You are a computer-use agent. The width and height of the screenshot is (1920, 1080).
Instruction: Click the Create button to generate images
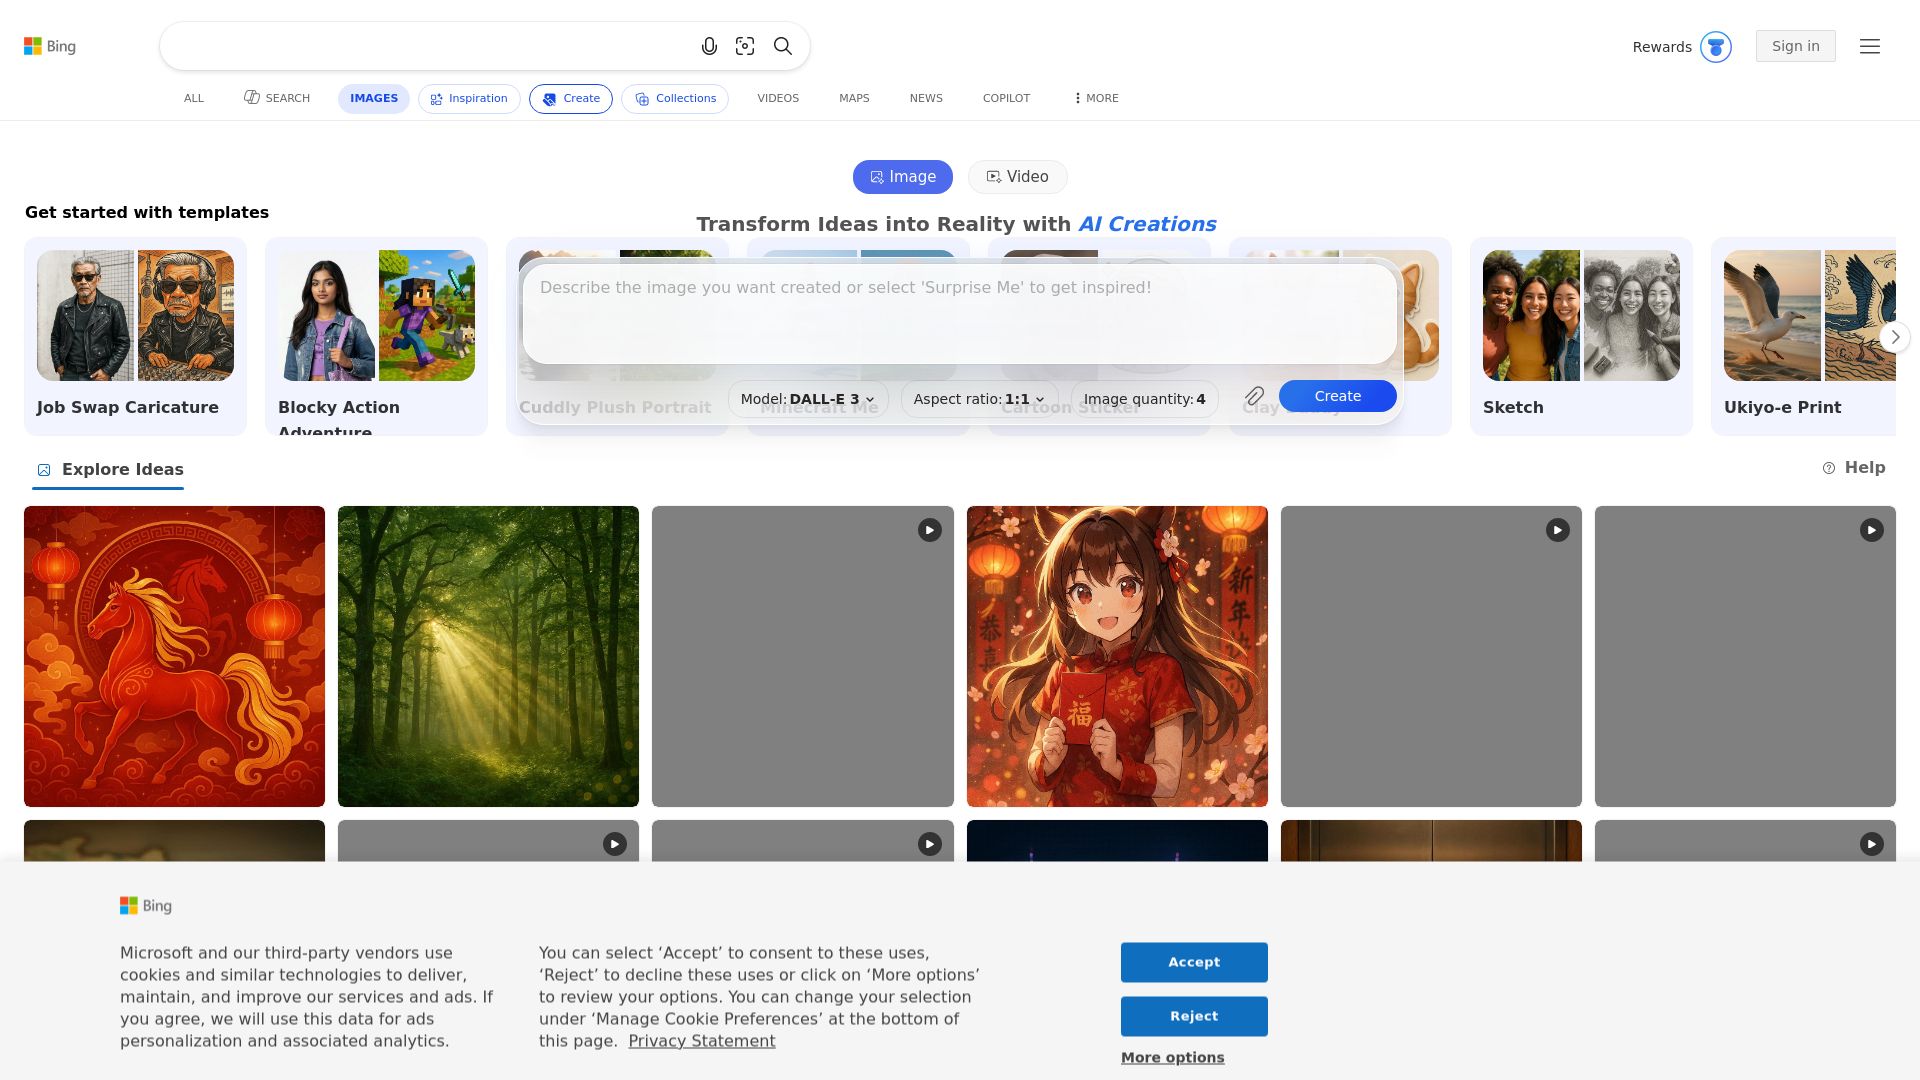1337,396
